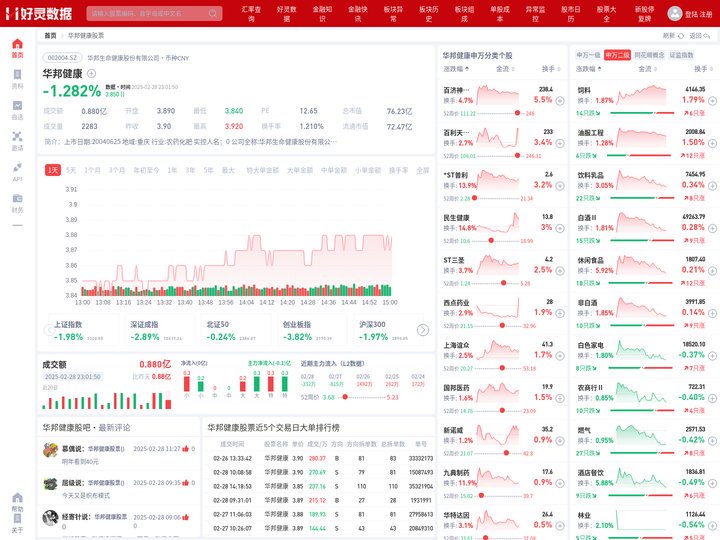The height and width of the screenshot is (540, 720).
Task: Show 特大单金额 chart series
Action: [263, 170]
